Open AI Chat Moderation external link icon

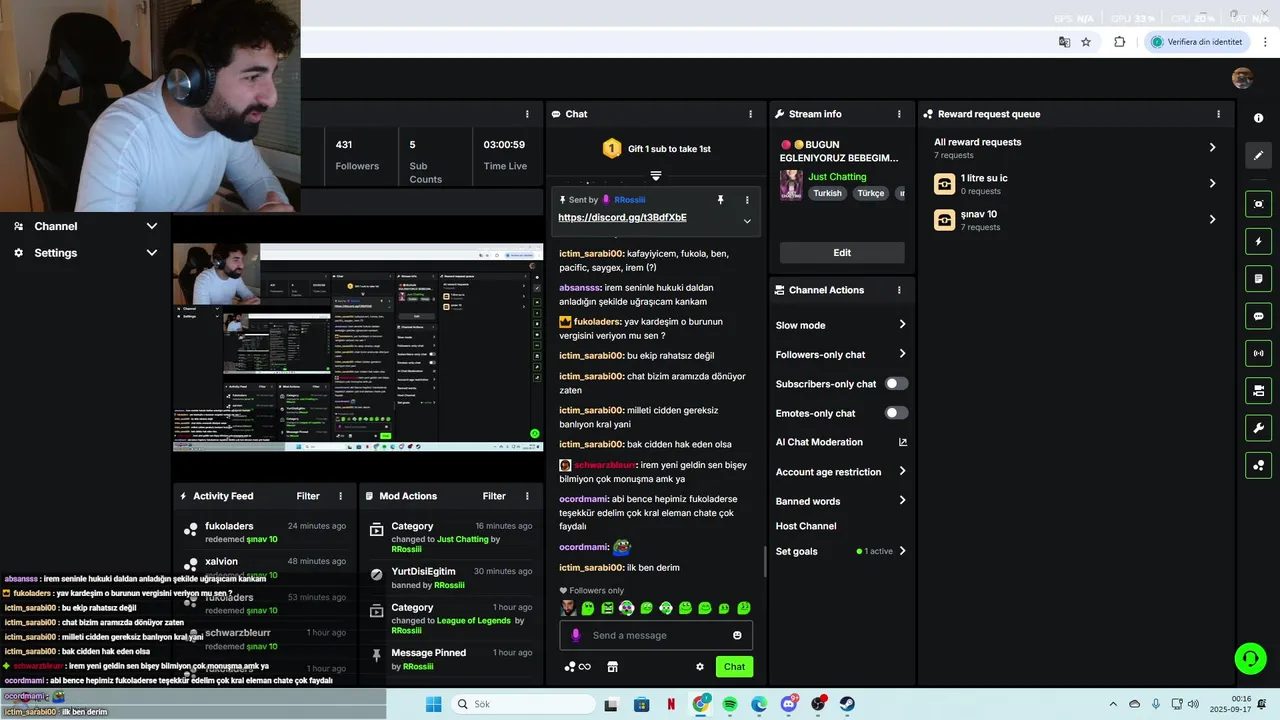(x=903, y=442)
